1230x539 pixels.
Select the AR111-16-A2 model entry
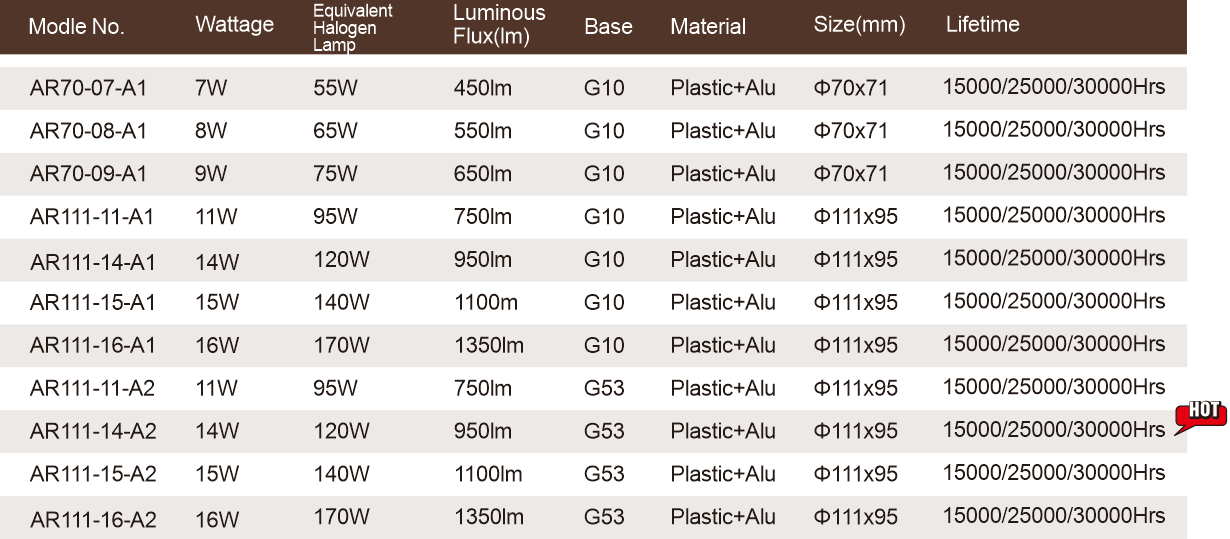click(93, 519)
